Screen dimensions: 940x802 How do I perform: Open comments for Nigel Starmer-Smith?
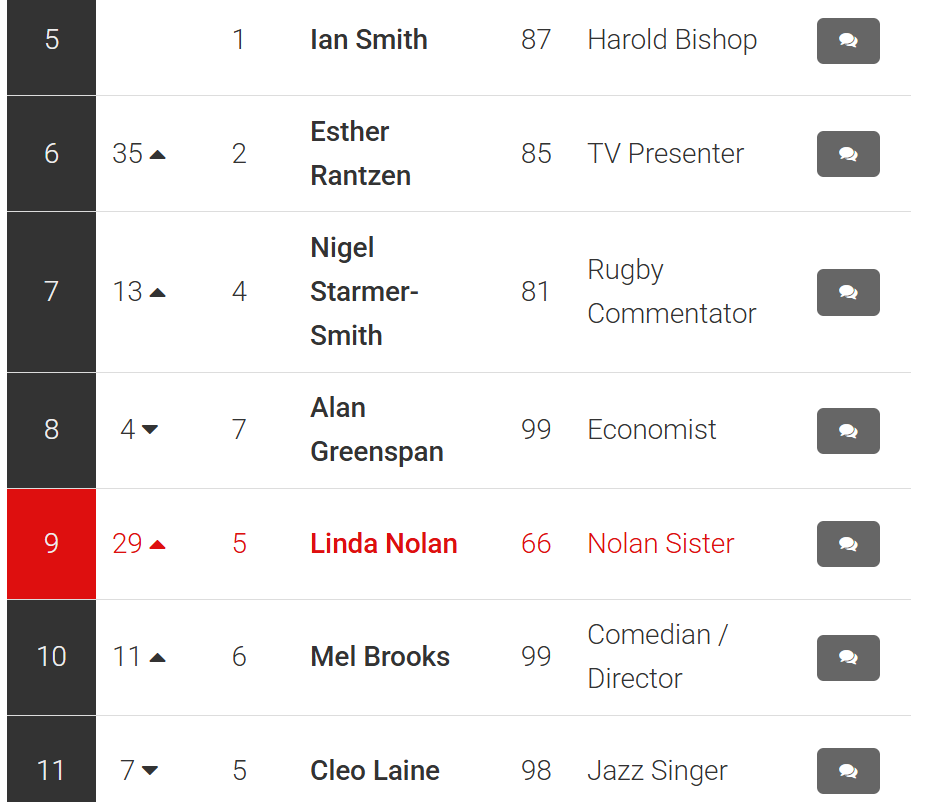click(x=847, y=292)
